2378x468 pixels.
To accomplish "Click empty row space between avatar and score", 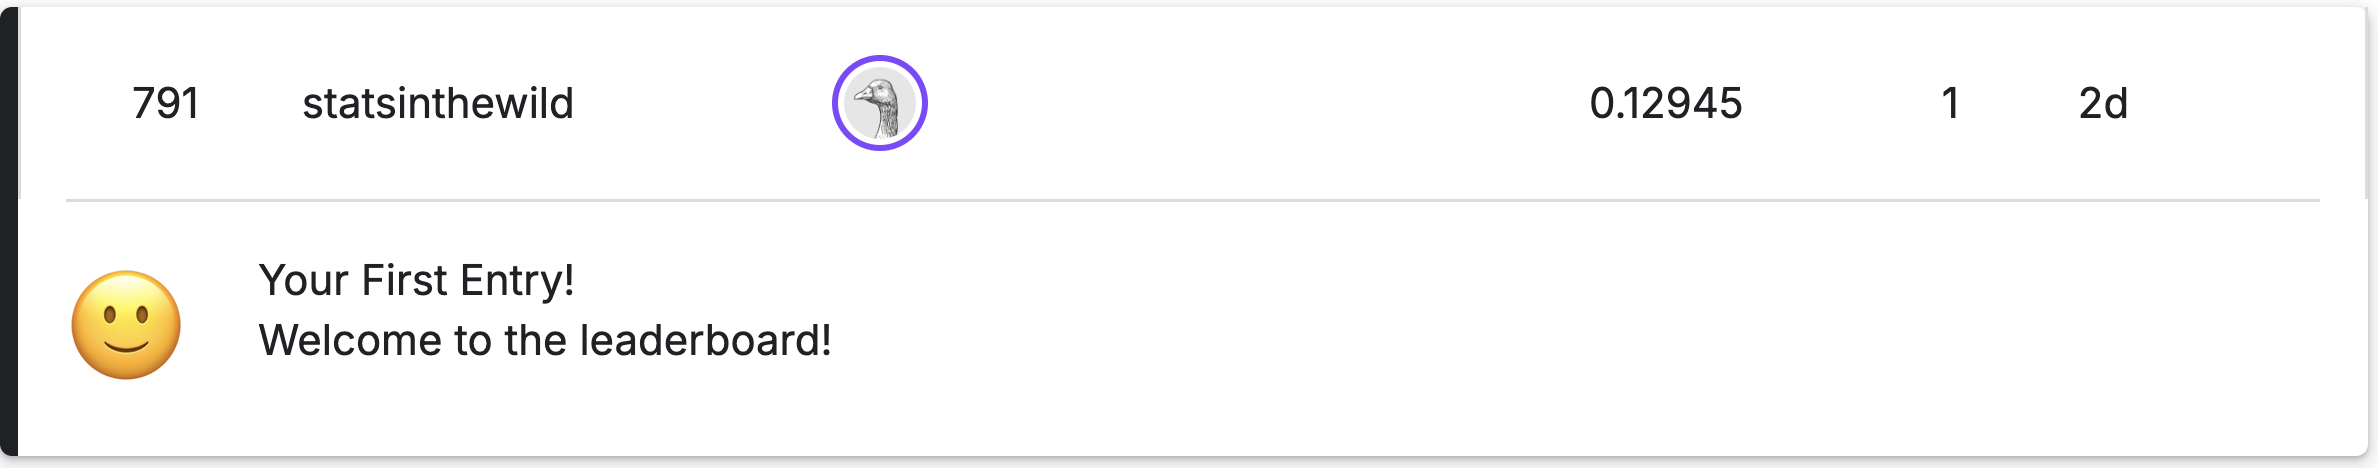I will click(1250, 104).
